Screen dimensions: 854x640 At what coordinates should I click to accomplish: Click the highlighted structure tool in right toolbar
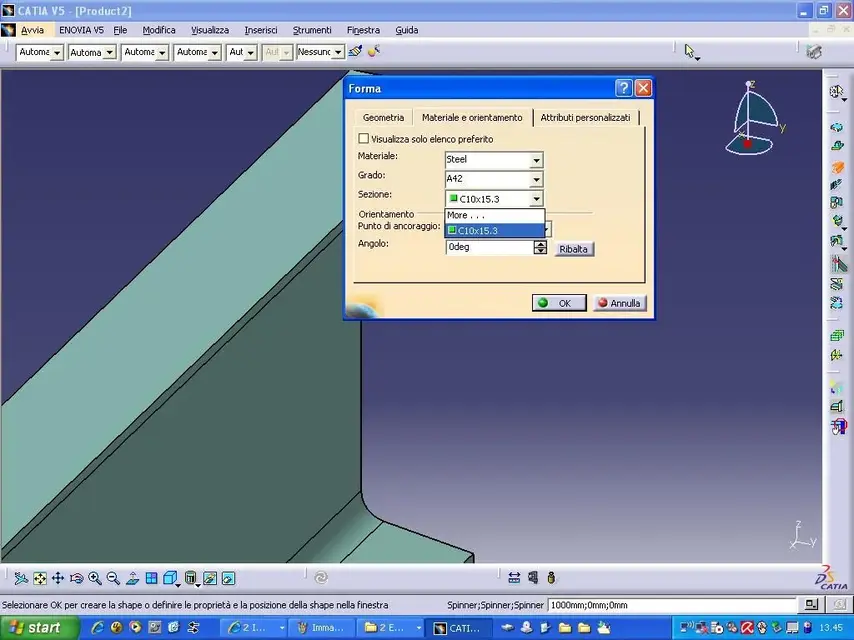[838, 264]
